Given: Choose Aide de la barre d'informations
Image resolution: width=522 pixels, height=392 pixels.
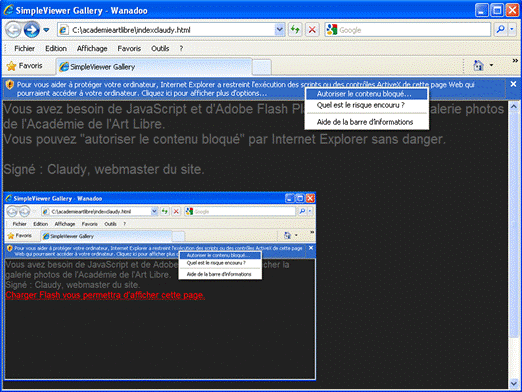Looking at the screenshot, I should pos(366,122).
